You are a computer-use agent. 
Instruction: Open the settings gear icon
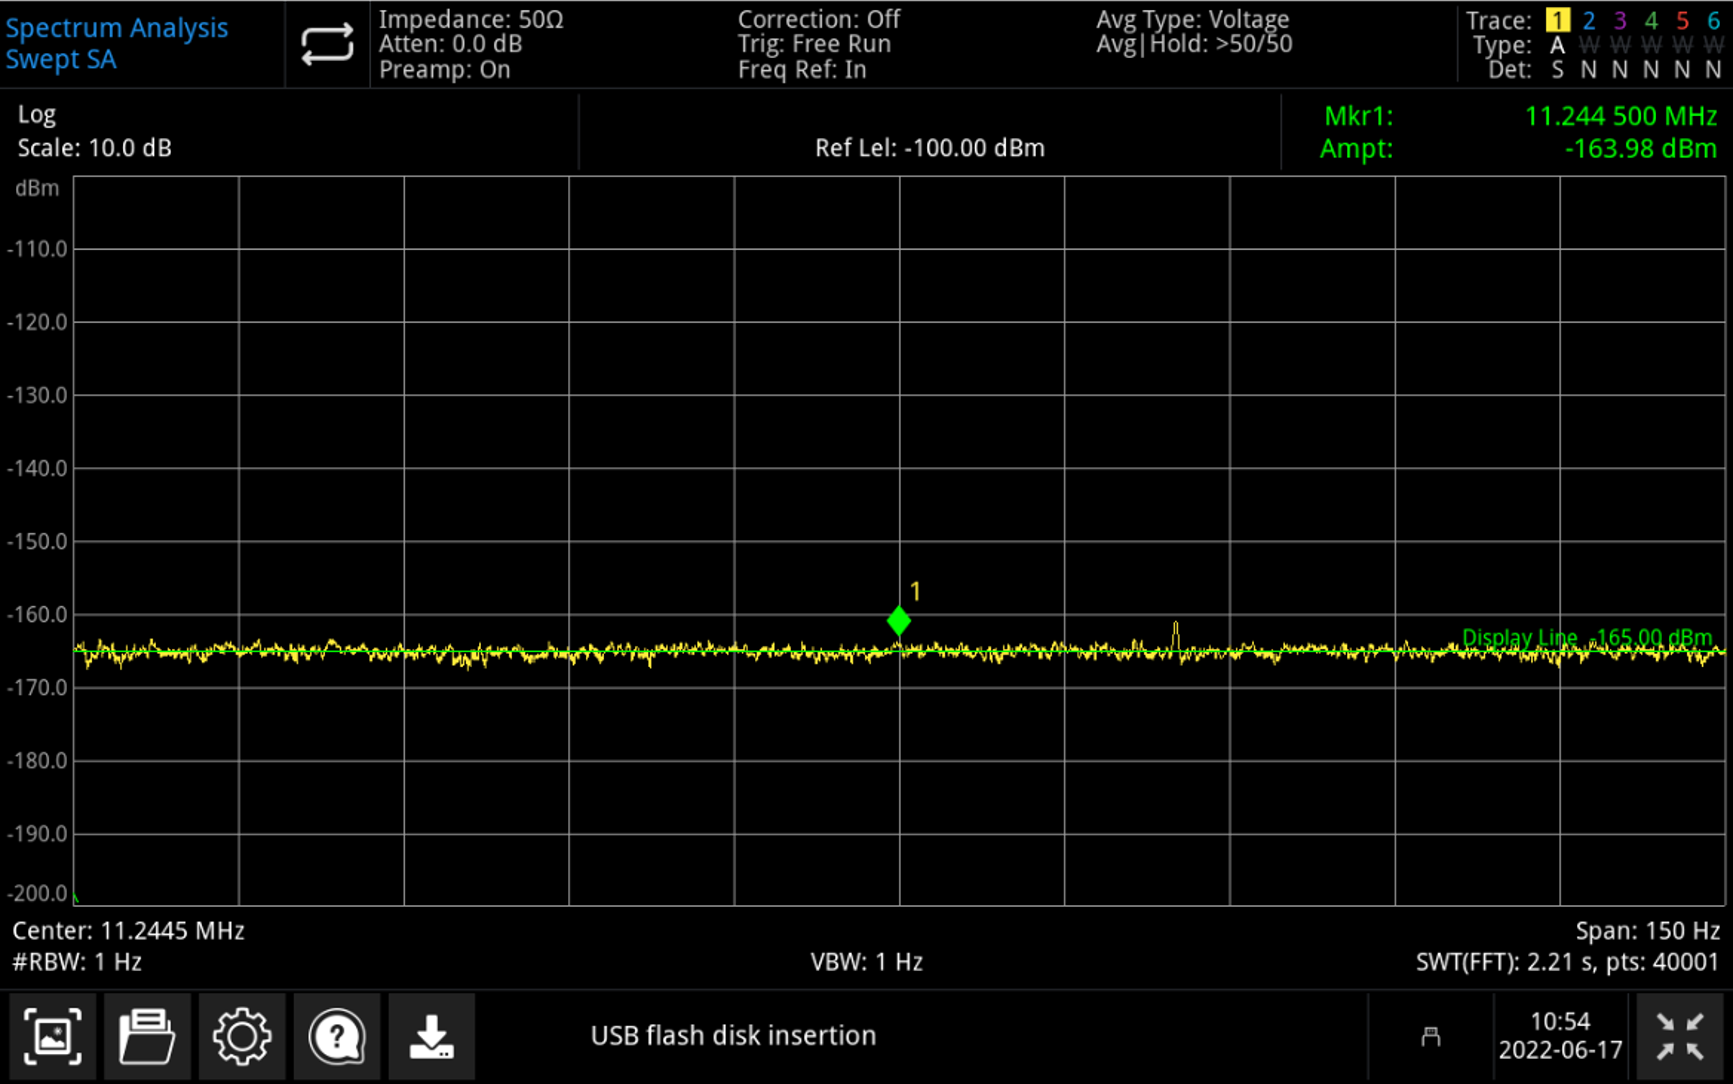click(242, 1036)
